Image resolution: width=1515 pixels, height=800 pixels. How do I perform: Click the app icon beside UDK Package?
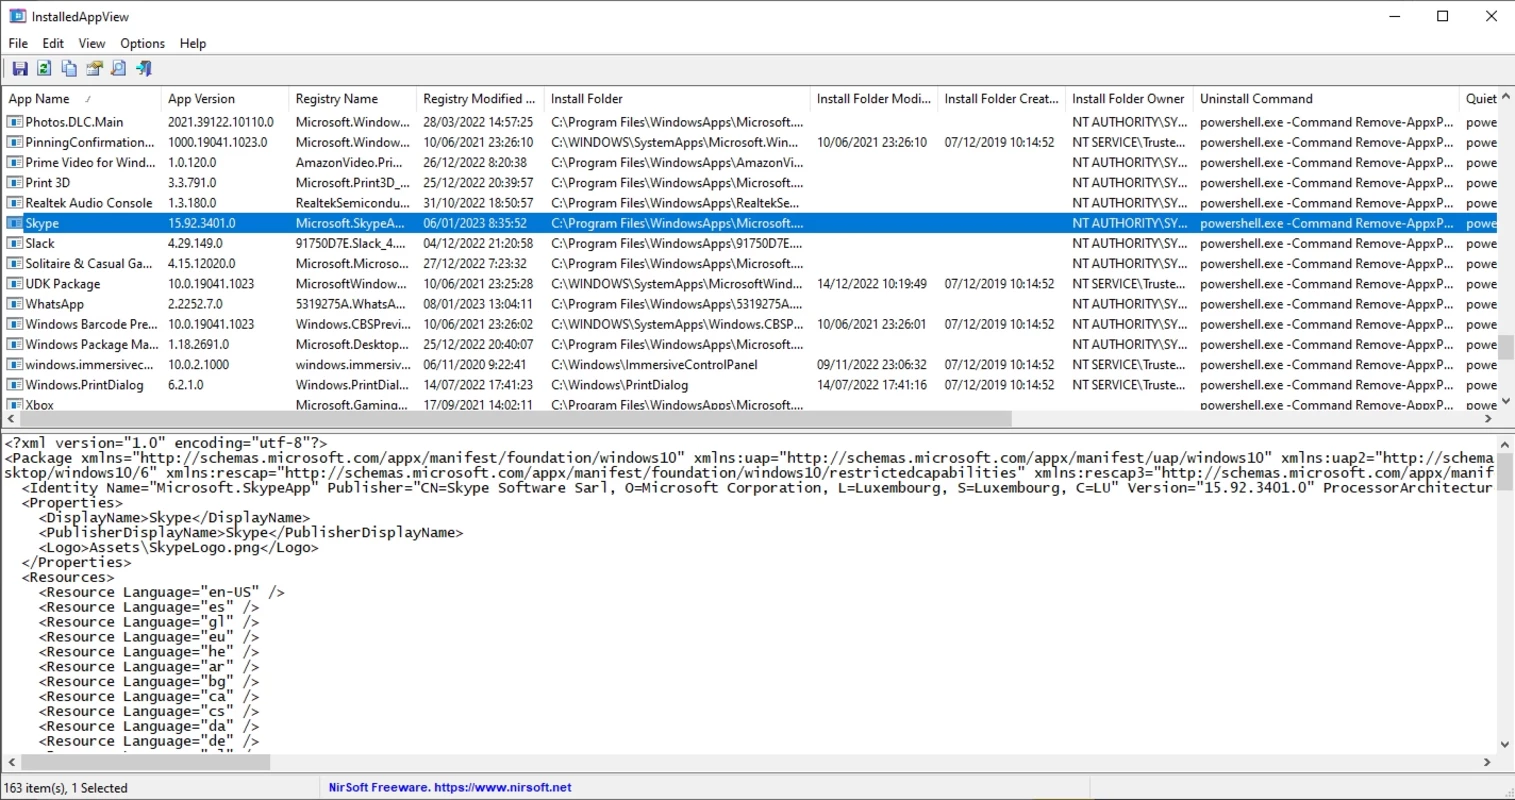click(15, 284)
